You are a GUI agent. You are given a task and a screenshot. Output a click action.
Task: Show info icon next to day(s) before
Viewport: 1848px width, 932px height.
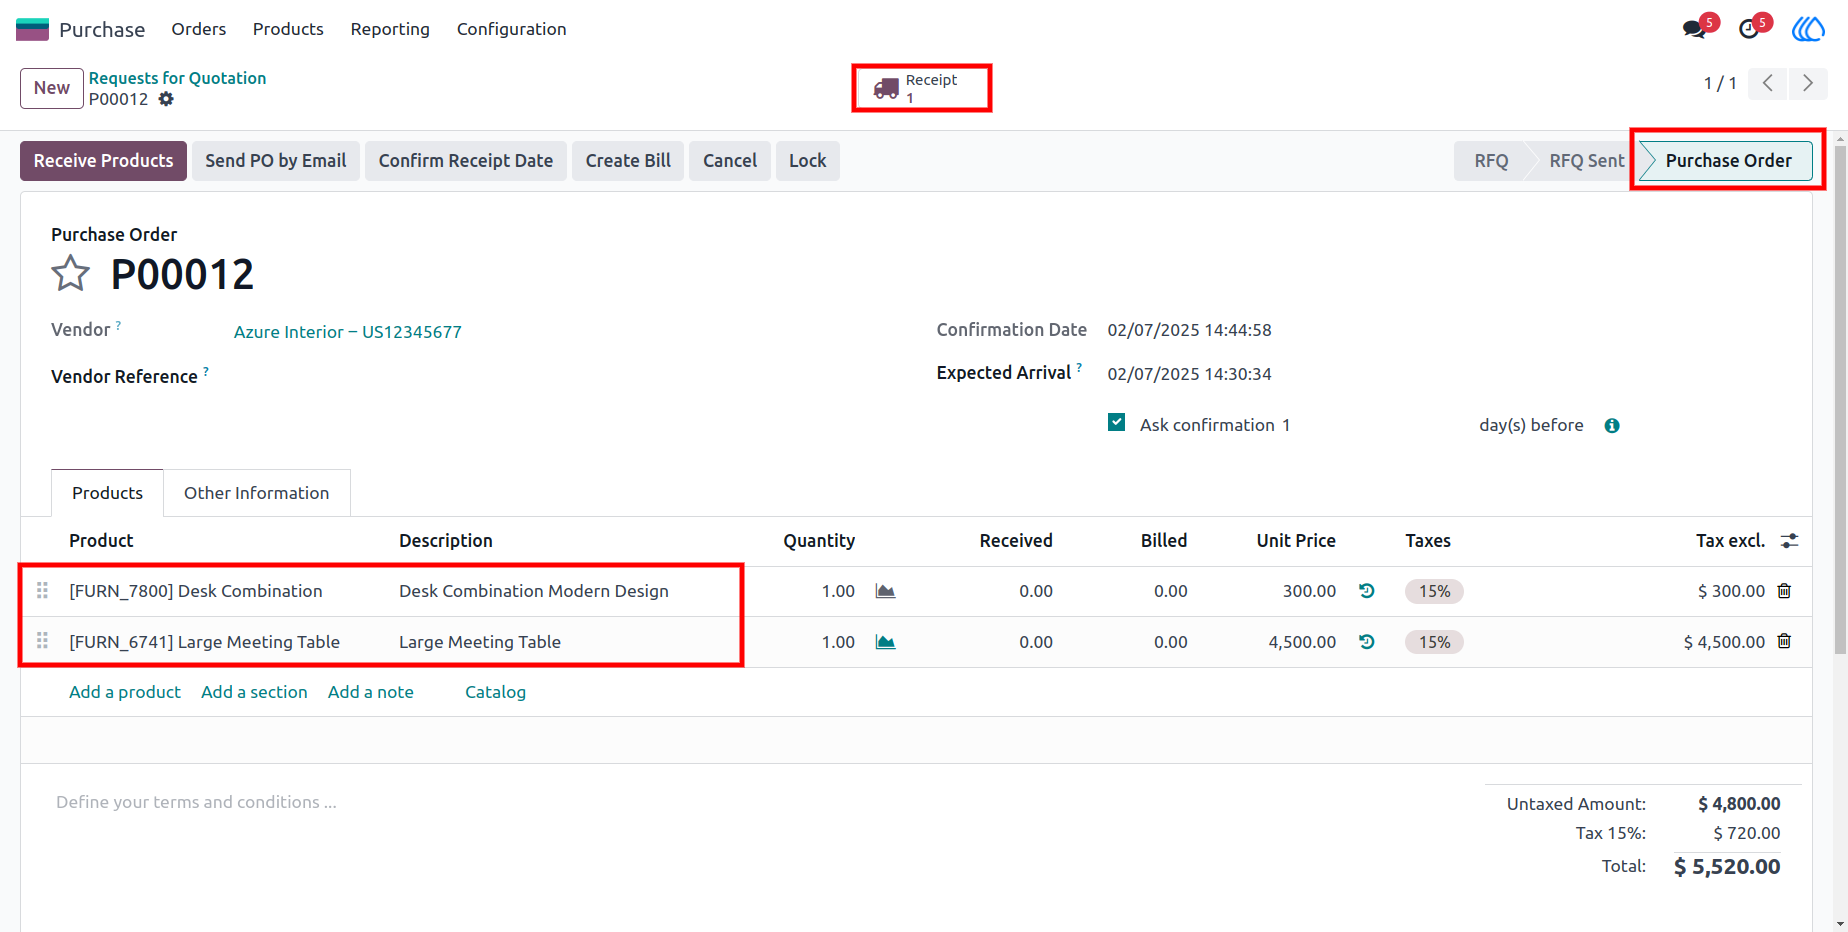[x=1612, y=426]
